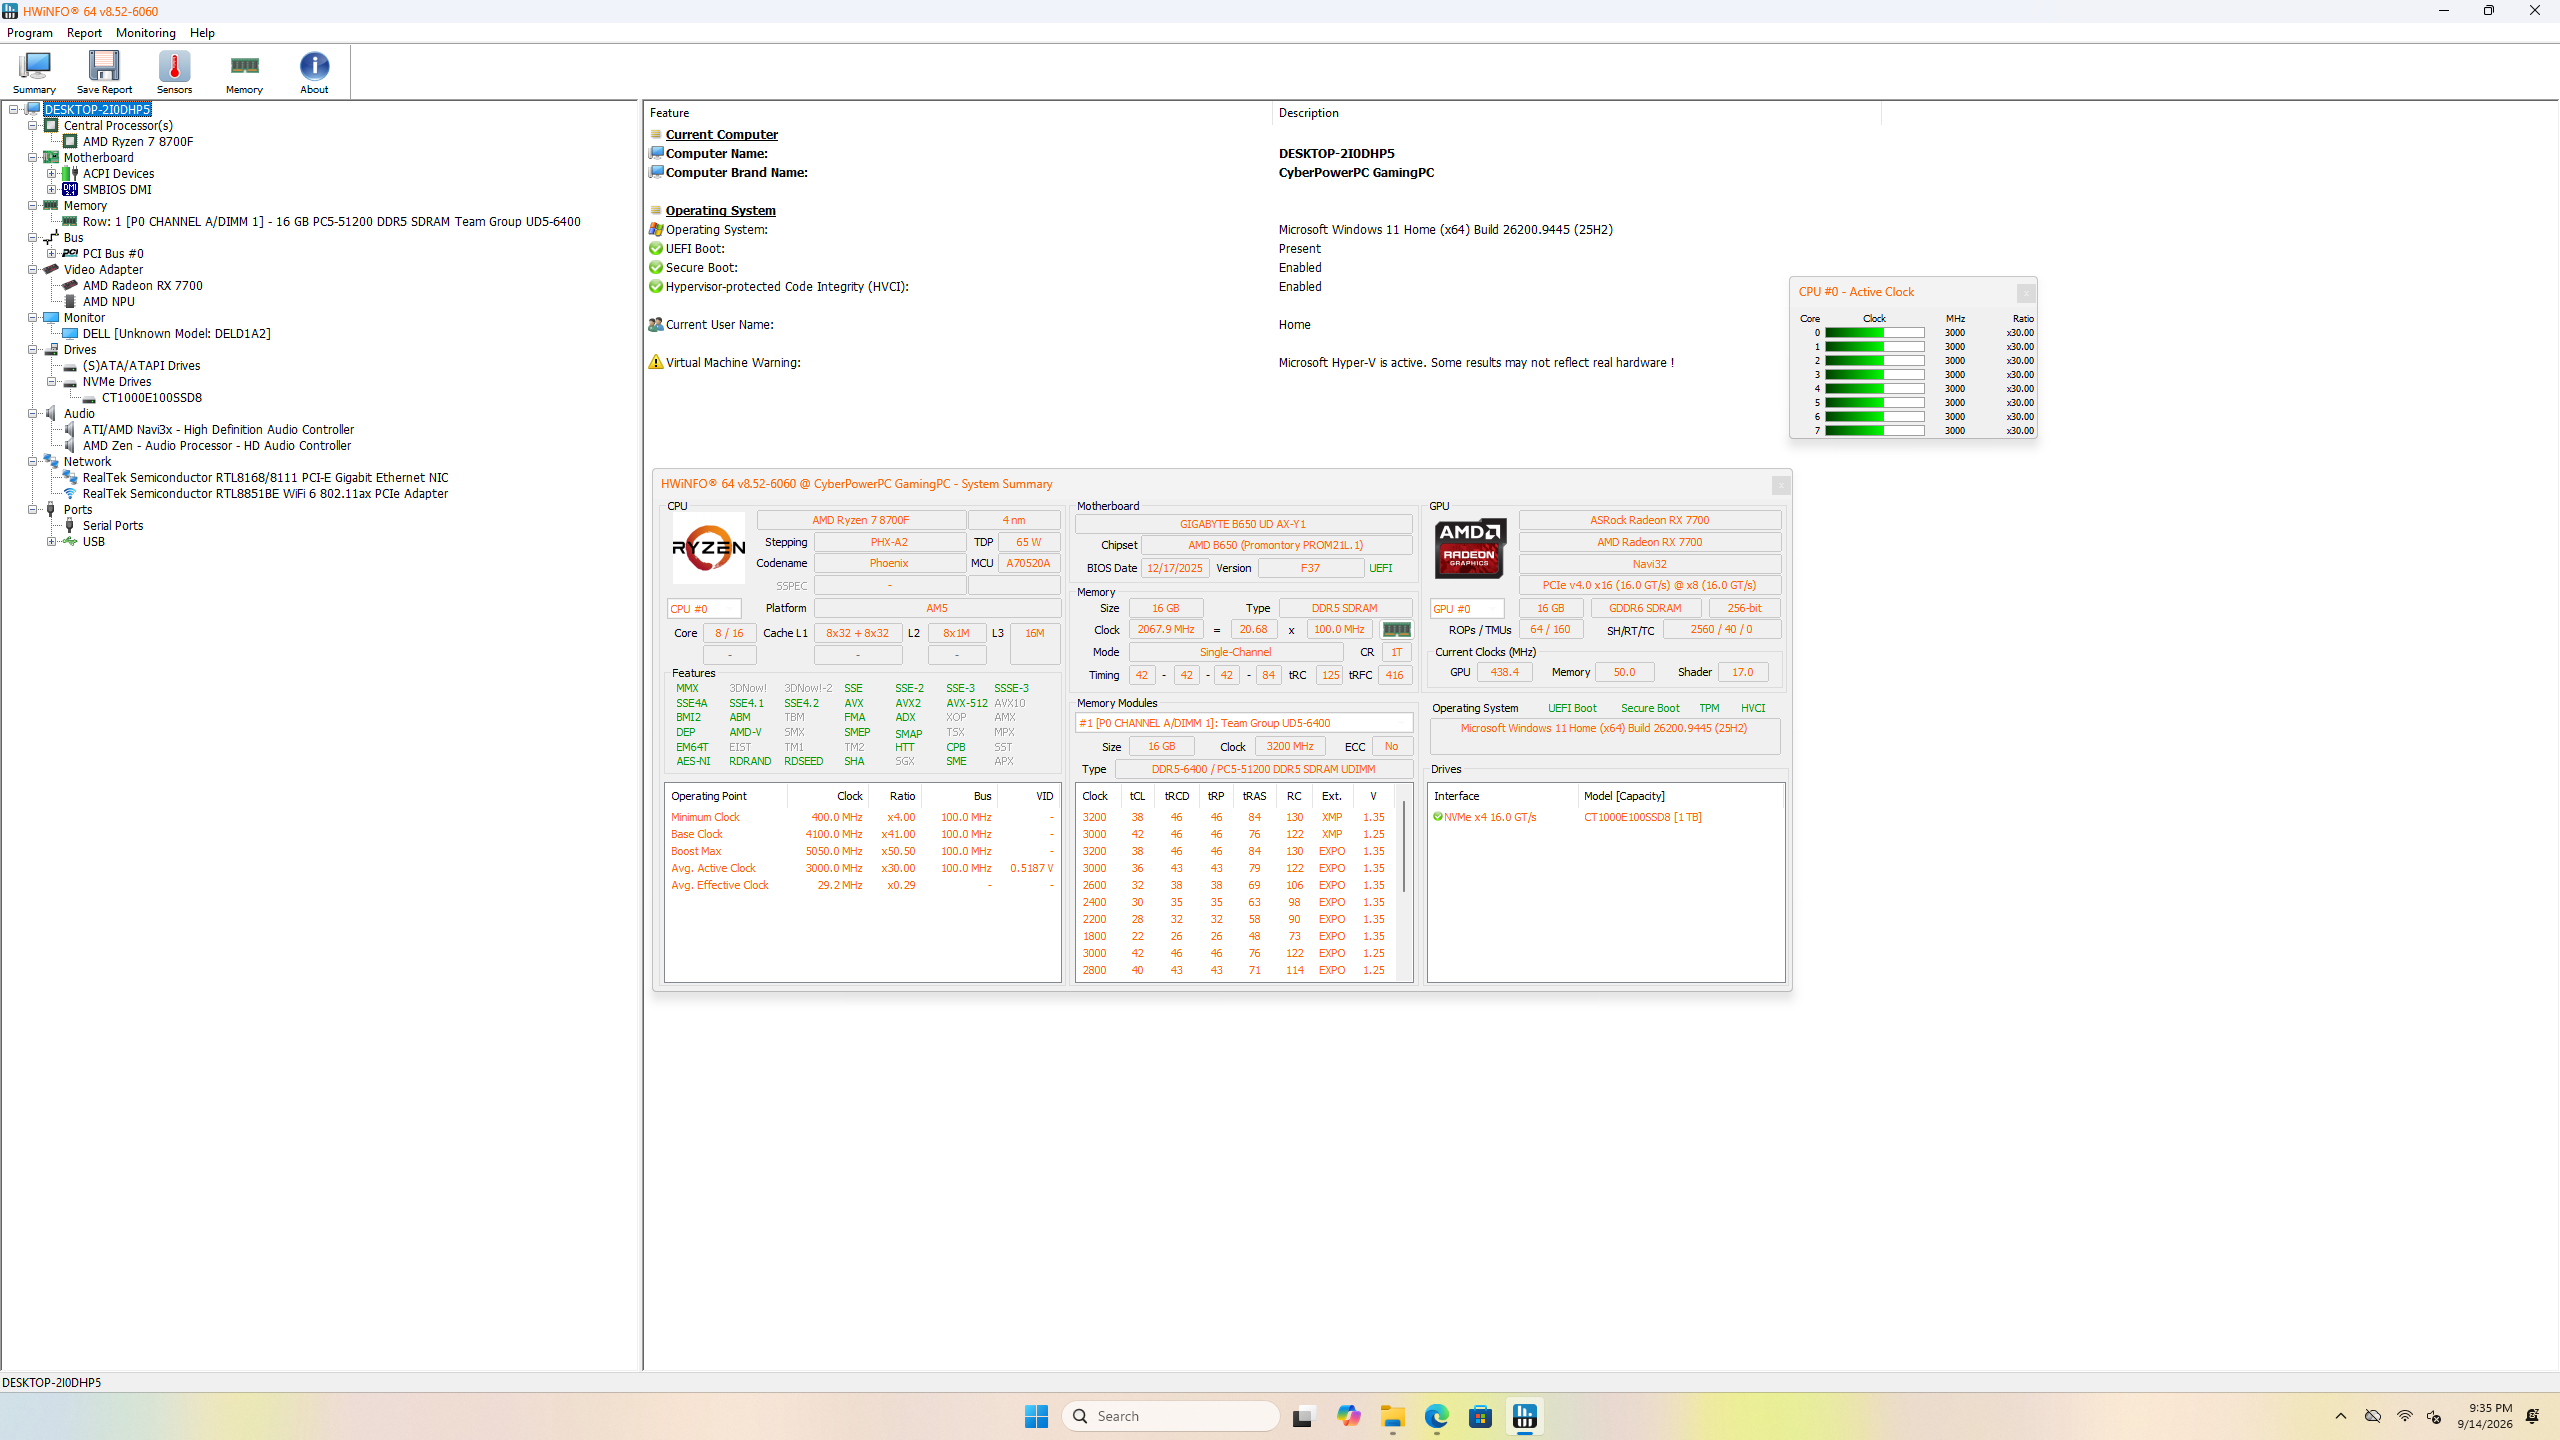The height and width of the screenshot is (1440, 2560).
Task: Collapse the Network tree node
Action: pyautogui.click(x=33, y=462)
